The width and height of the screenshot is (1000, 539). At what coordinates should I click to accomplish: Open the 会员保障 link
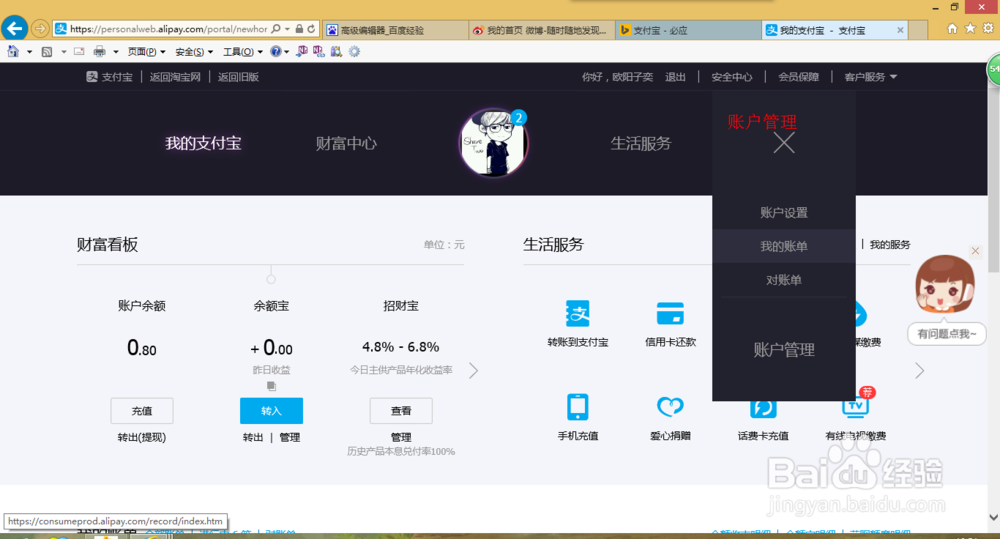point(798,77)
